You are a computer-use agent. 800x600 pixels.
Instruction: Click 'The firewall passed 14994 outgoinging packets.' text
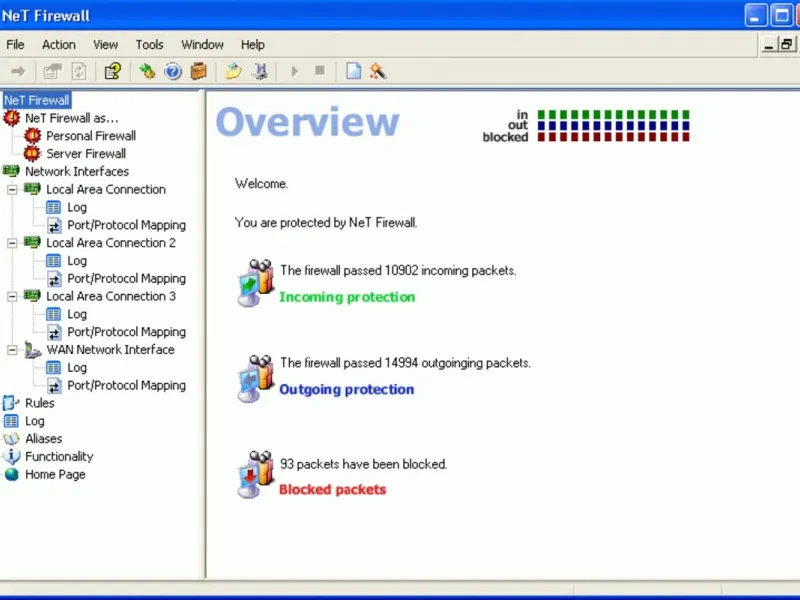(406, 363)
